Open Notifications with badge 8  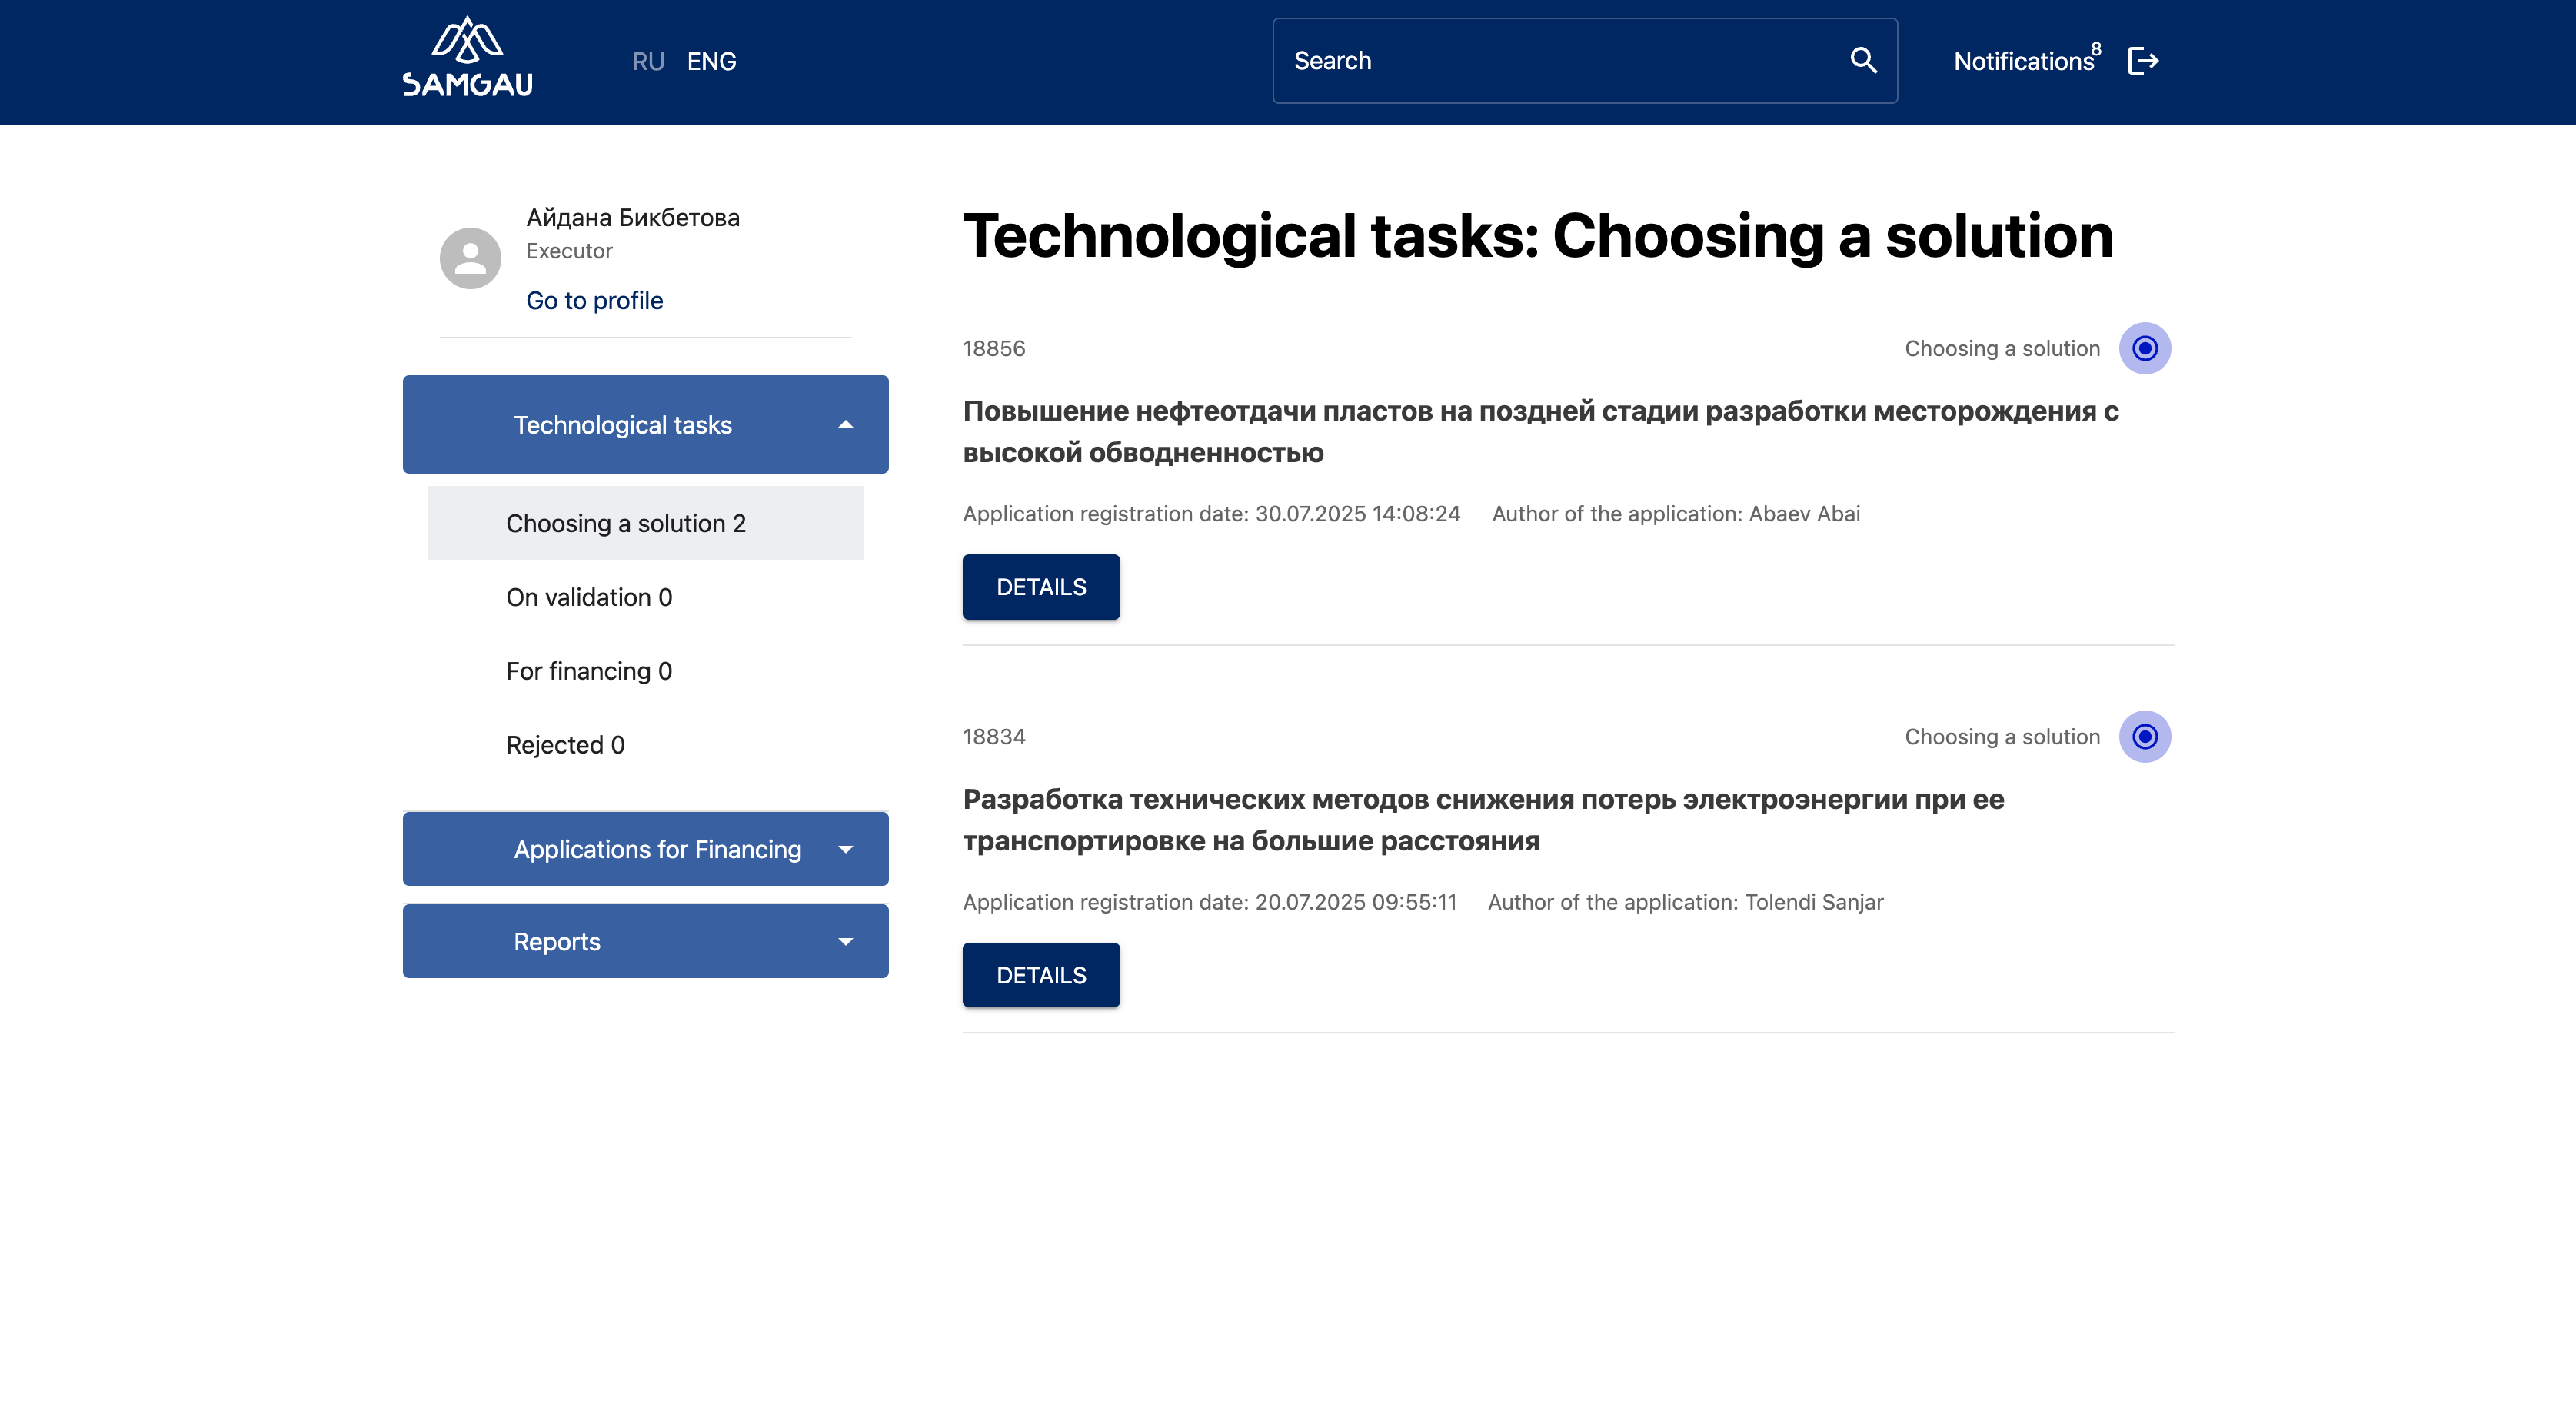(2025, 61)
